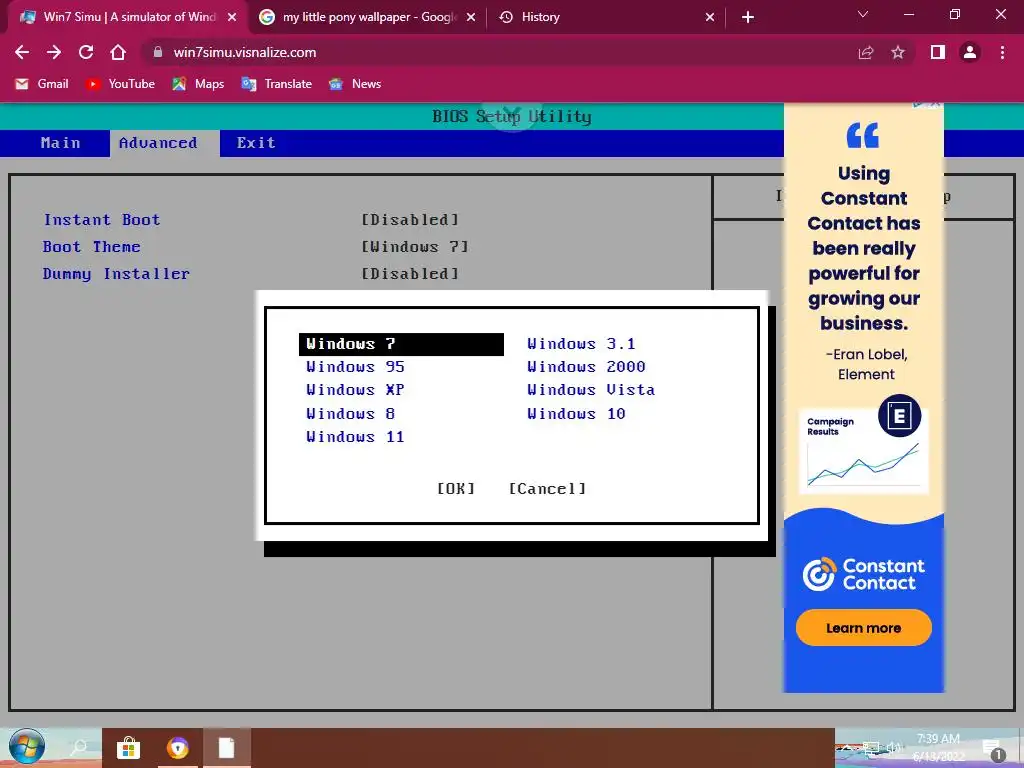Image resolution: width=1024 pixels, height=768 pixels.
Task: Choose Windows Vista boot theme
Action: click(x=591, y=390)
